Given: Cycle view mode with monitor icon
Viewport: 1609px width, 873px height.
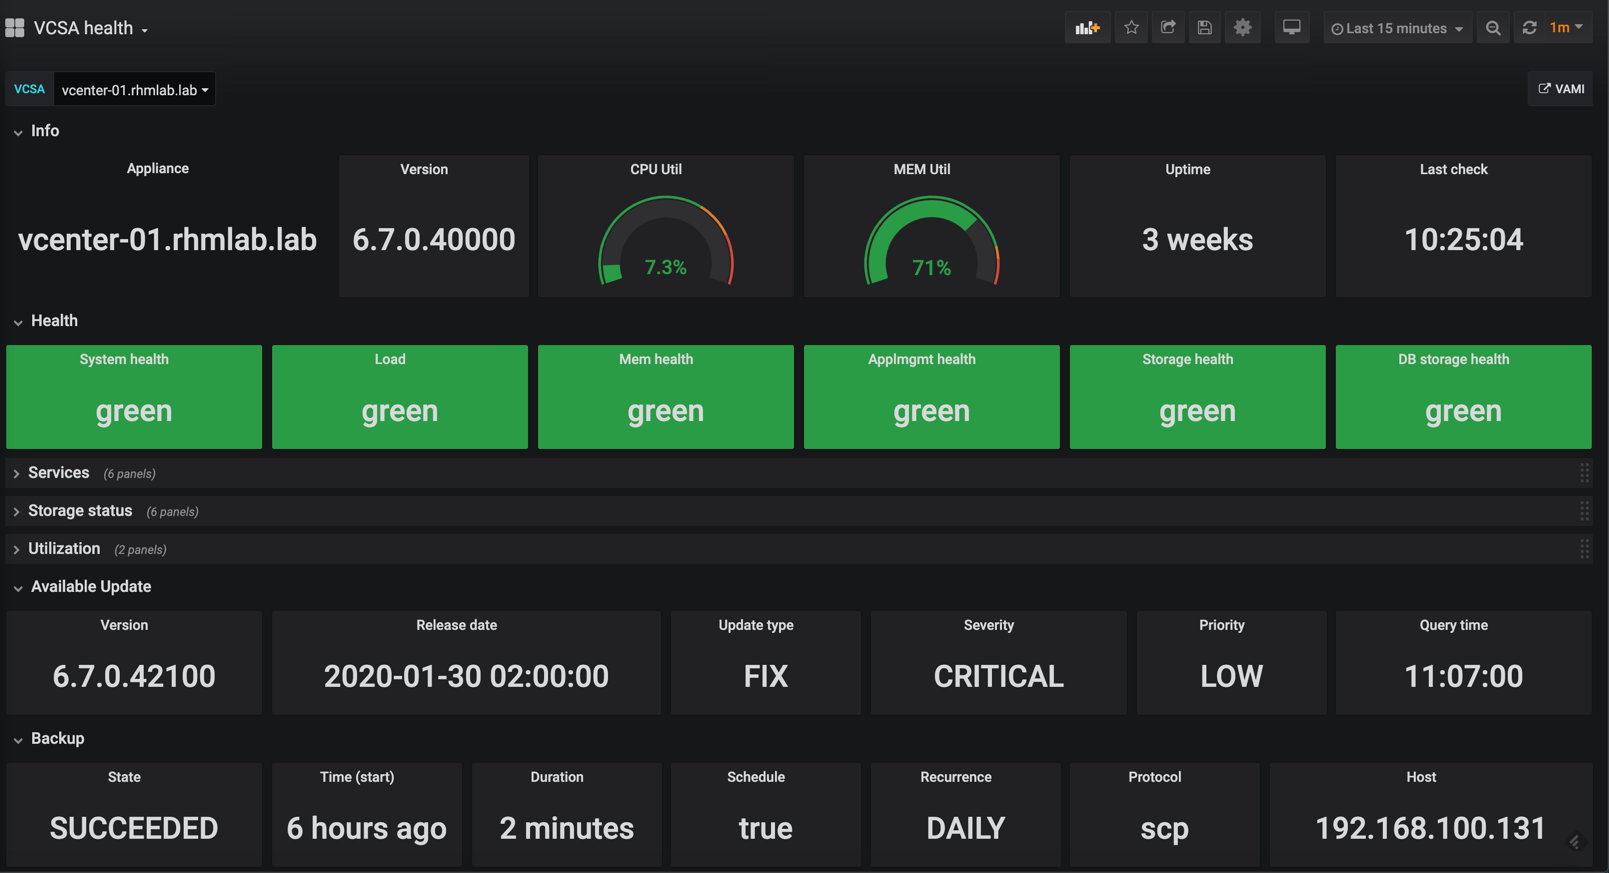Looking at the screenshot, I should [x=1292, y=28].
